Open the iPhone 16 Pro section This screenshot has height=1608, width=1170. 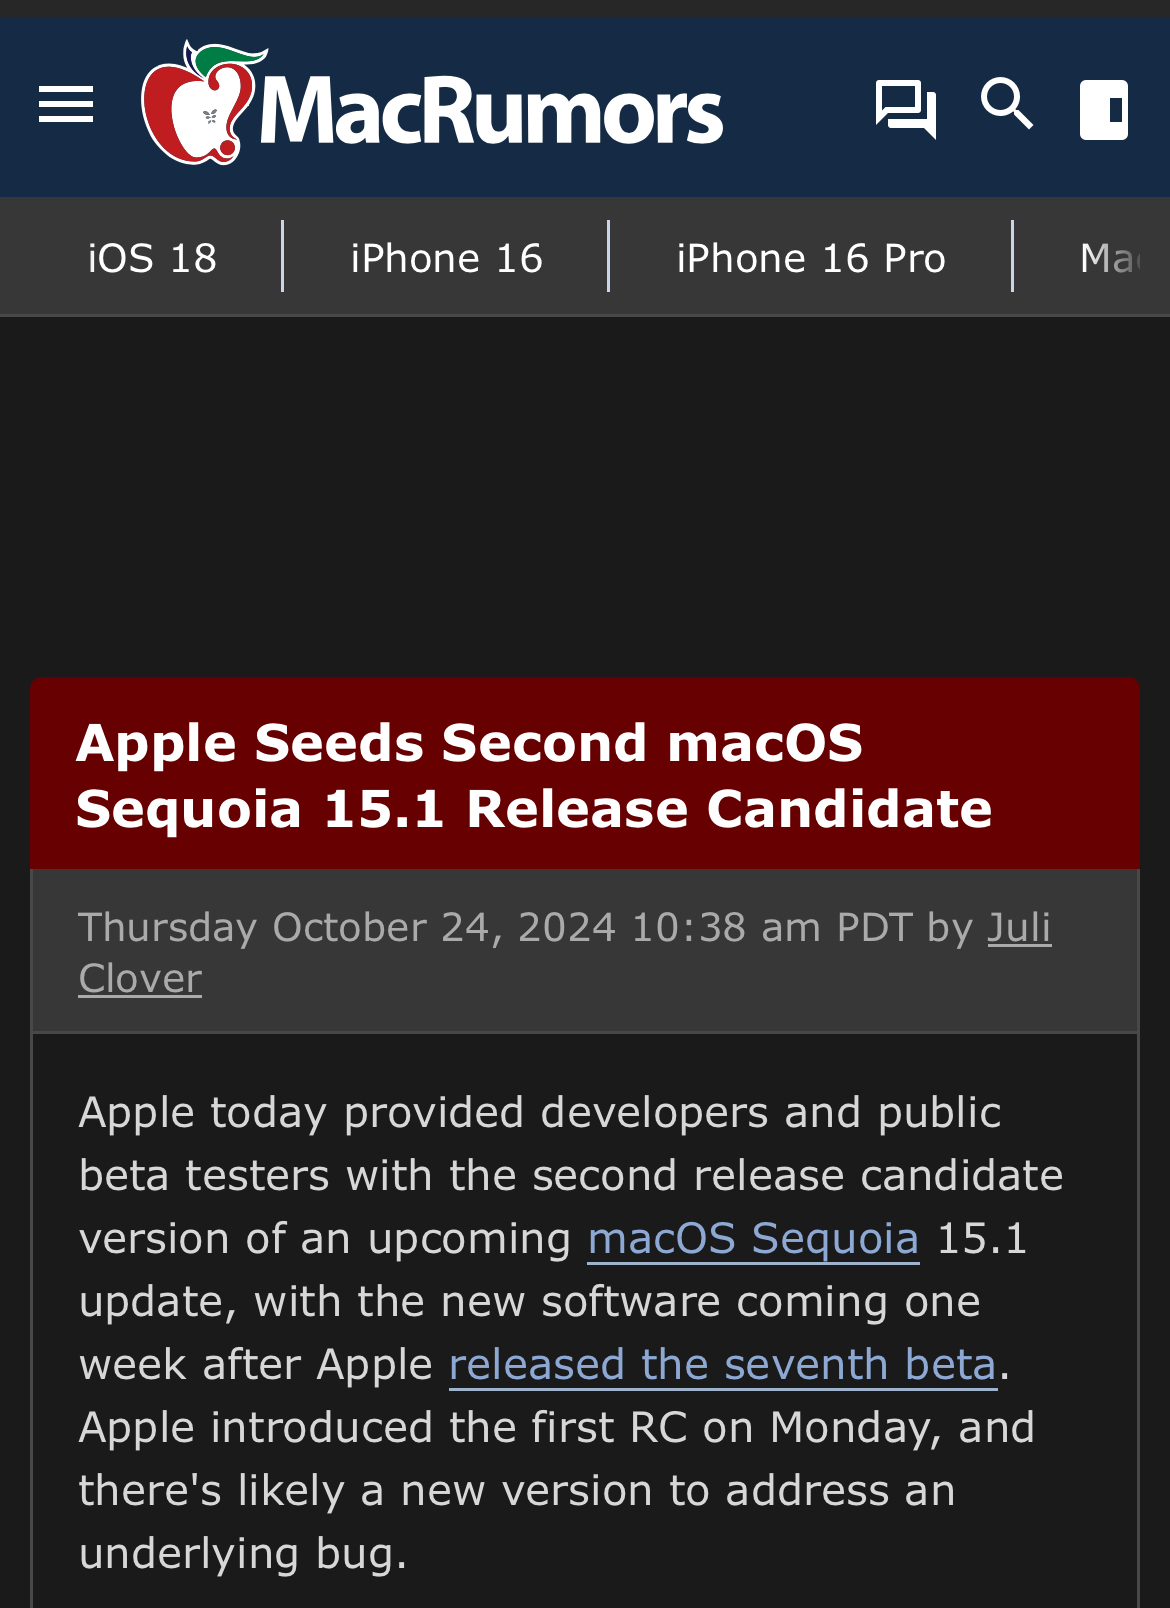(811, 257)
